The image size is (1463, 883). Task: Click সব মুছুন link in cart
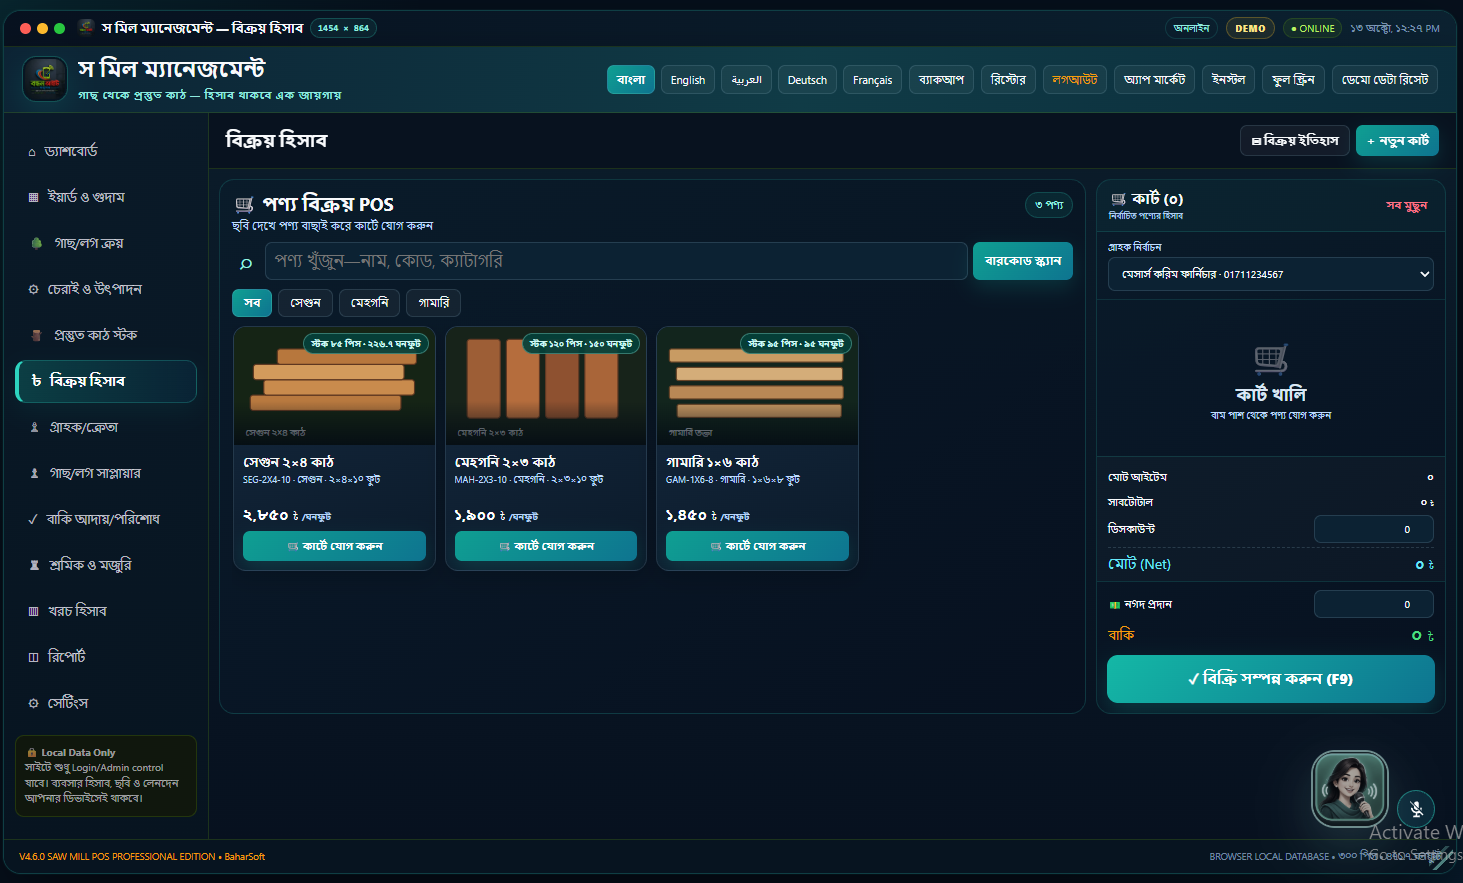click(1406, 205)
